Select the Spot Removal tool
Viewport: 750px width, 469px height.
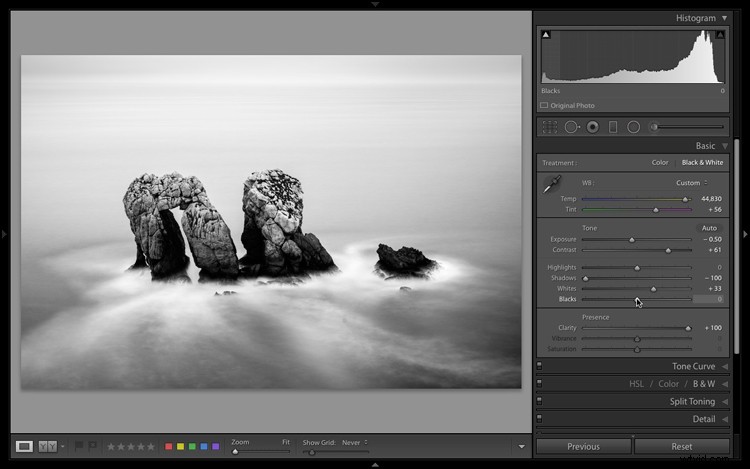pyautogui.click(x=572, y=127)
